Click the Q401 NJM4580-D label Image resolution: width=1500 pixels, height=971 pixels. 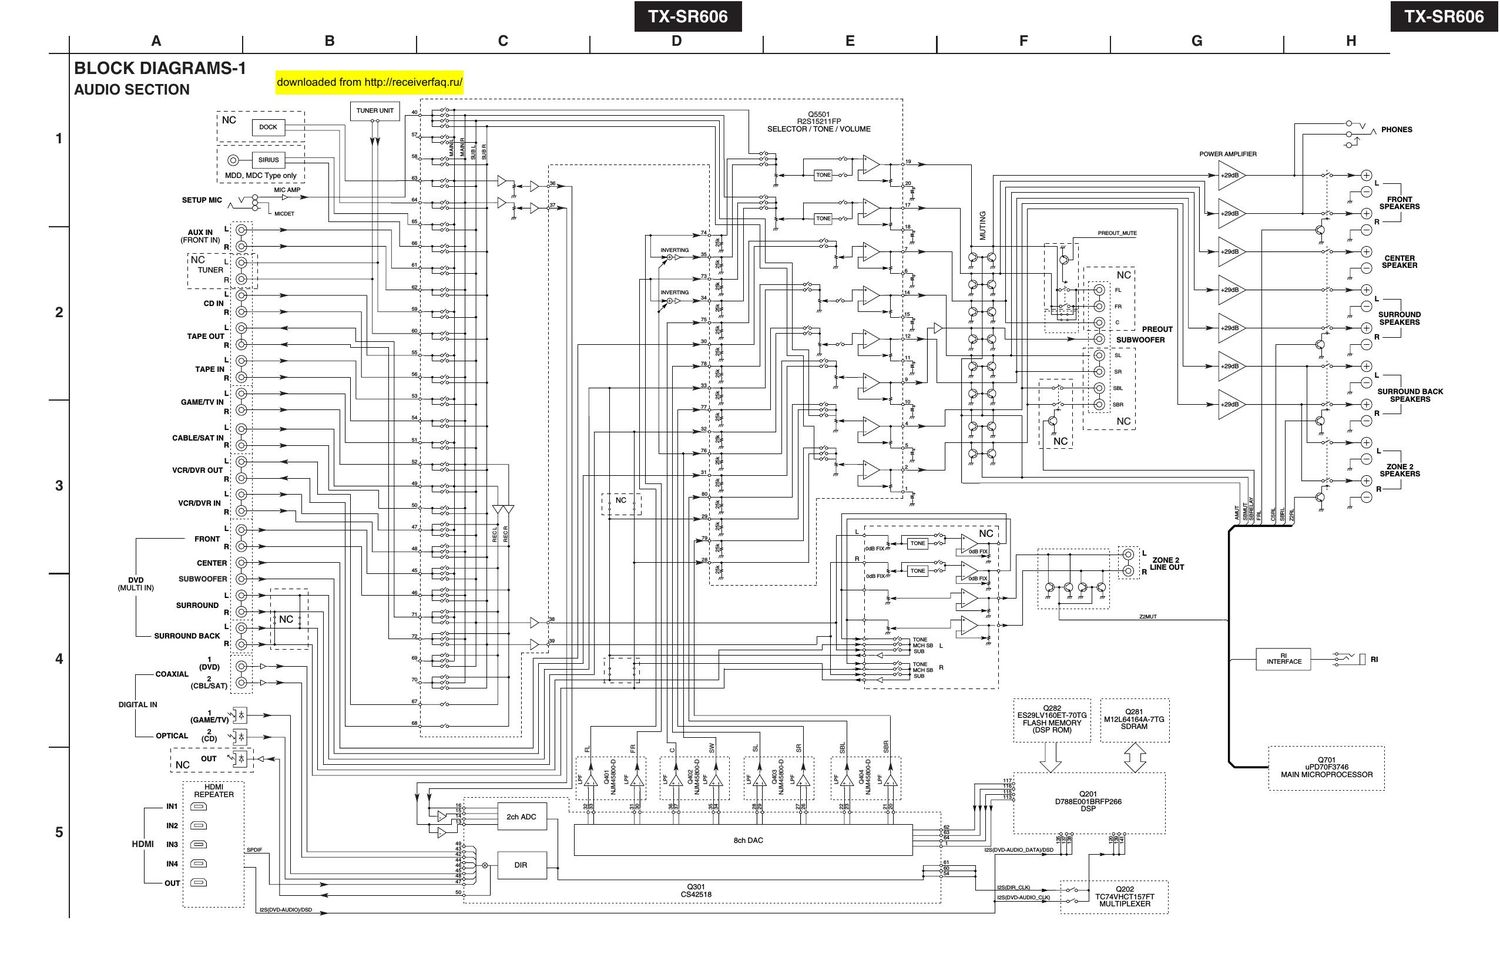[x=608, y=778]
